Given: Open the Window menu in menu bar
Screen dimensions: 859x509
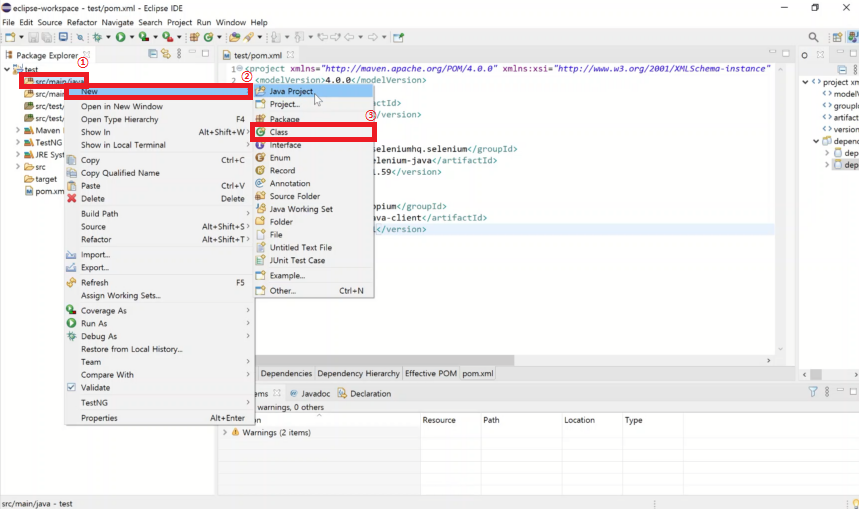Looking at the screenshot, I should click(231, 22).
